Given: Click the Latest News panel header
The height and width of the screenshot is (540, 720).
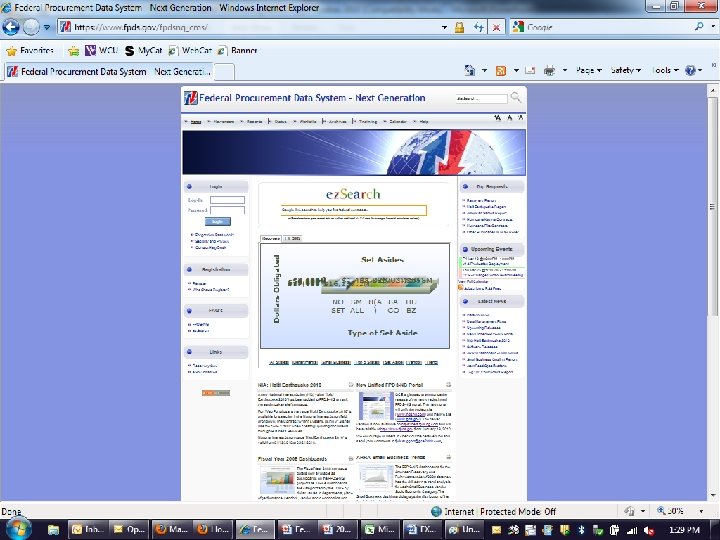Looking at the screenshot, I should 492,301.
